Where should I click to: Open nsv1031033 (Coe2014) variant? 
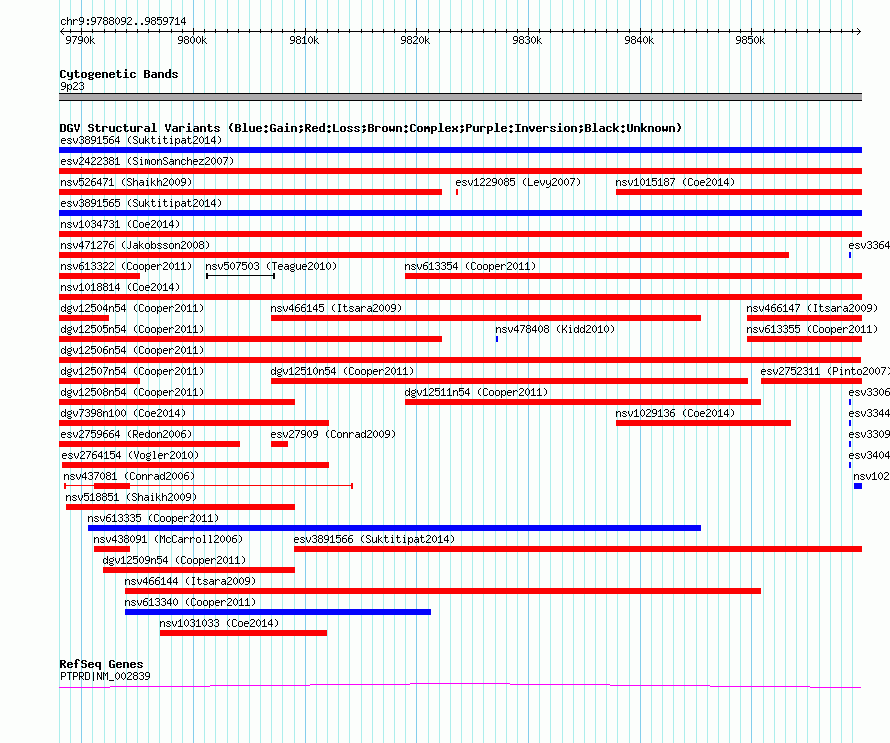pos(219,623)
